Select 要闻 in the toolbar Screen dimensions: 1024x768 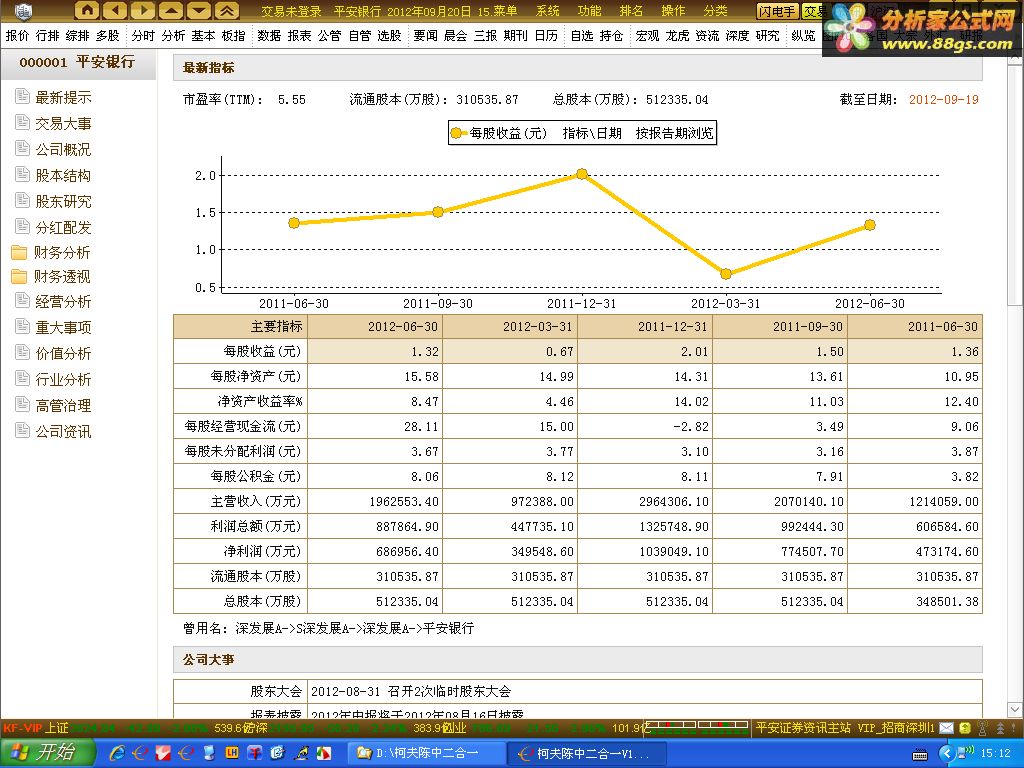click(425, 36)
